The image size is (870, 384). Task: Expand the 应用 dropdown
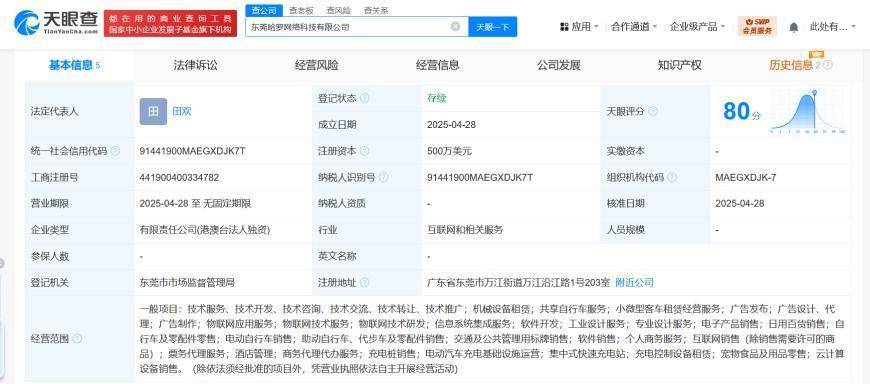tap(579, 26)
